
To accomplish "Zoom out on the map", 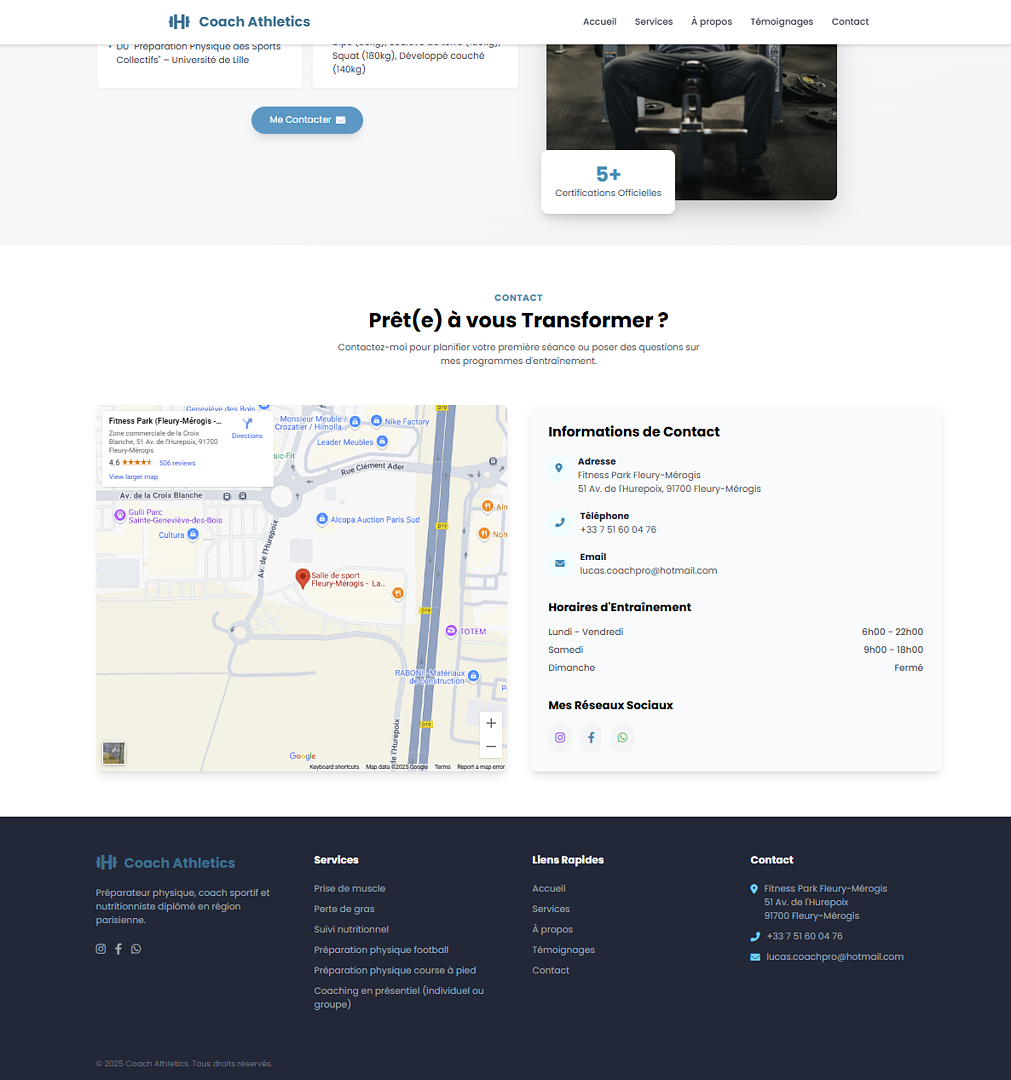I will 491,747.
